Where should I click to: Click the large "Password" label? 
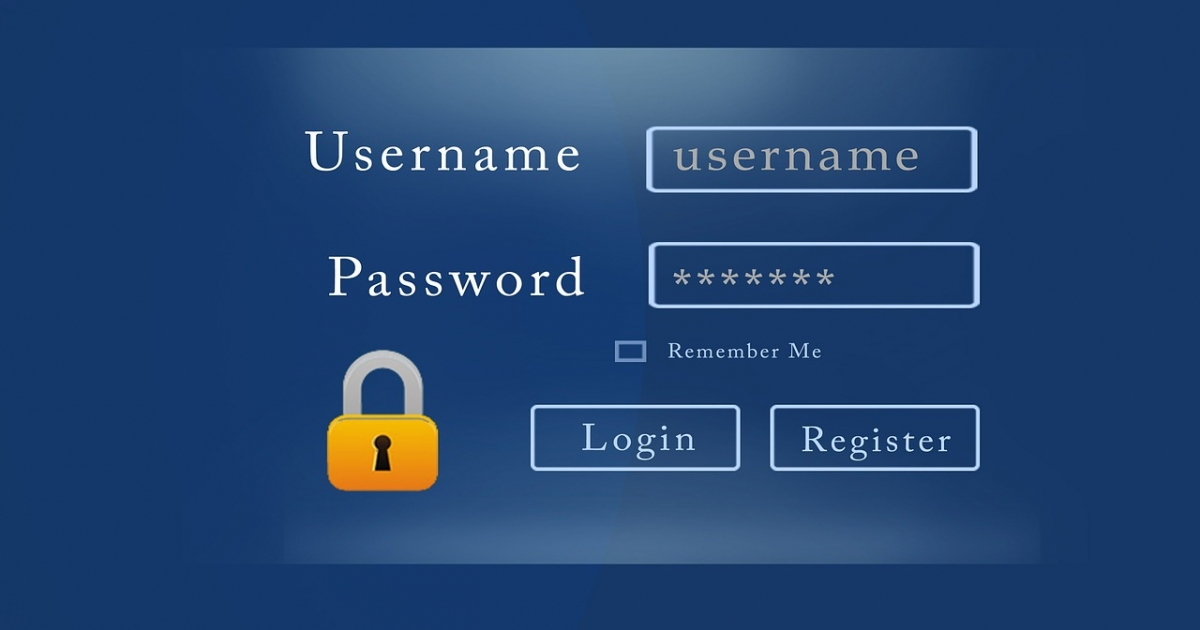[456, 276]
